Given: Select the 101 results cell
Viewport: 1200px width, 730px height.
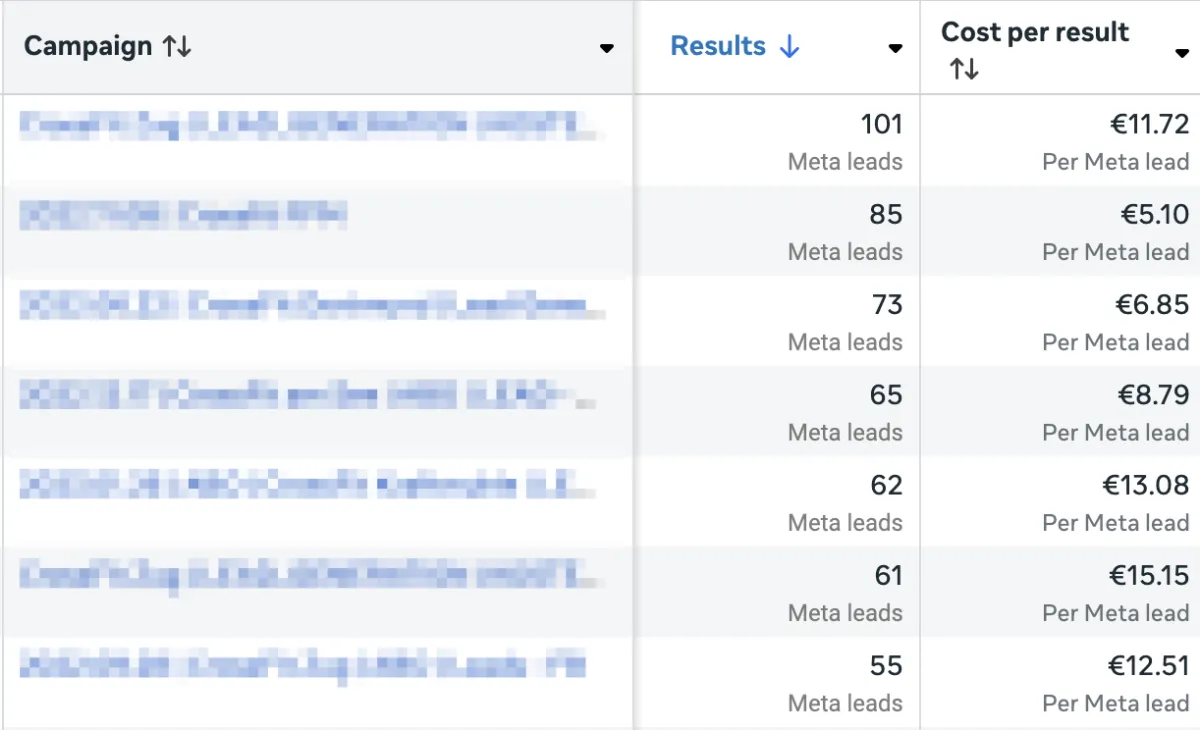Looking at the screenshot, I should 777,141.
